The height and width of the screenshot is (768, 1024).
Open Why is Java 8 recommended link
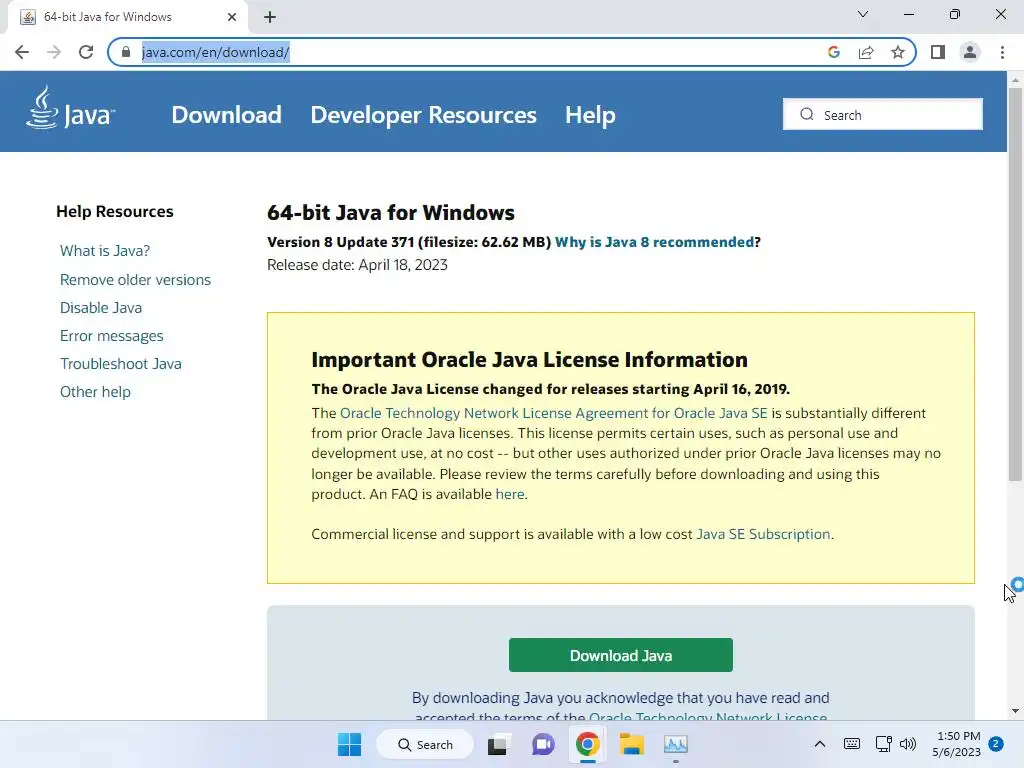pos(654,242)
